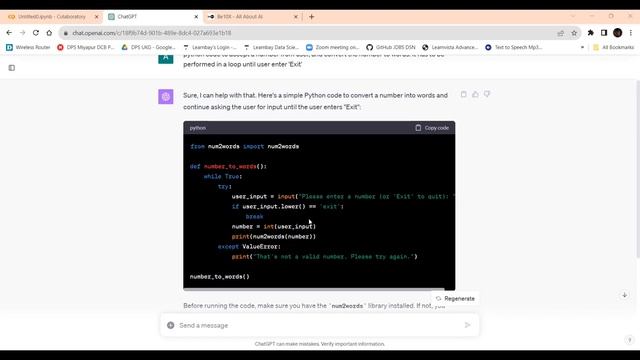Open Learnbay Data Science bookmark

click(x=271, y=47)
